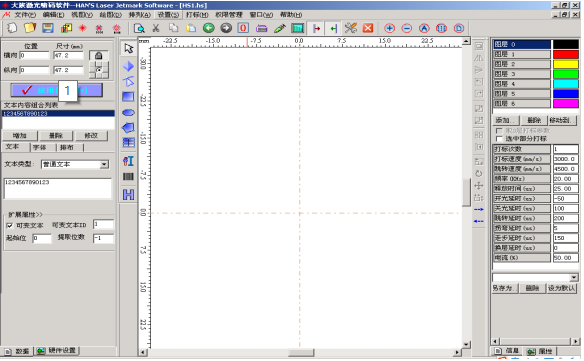Screen dimensions: 584x361
Task: Click the Cut scissors icon
Action: coord(156,28)
